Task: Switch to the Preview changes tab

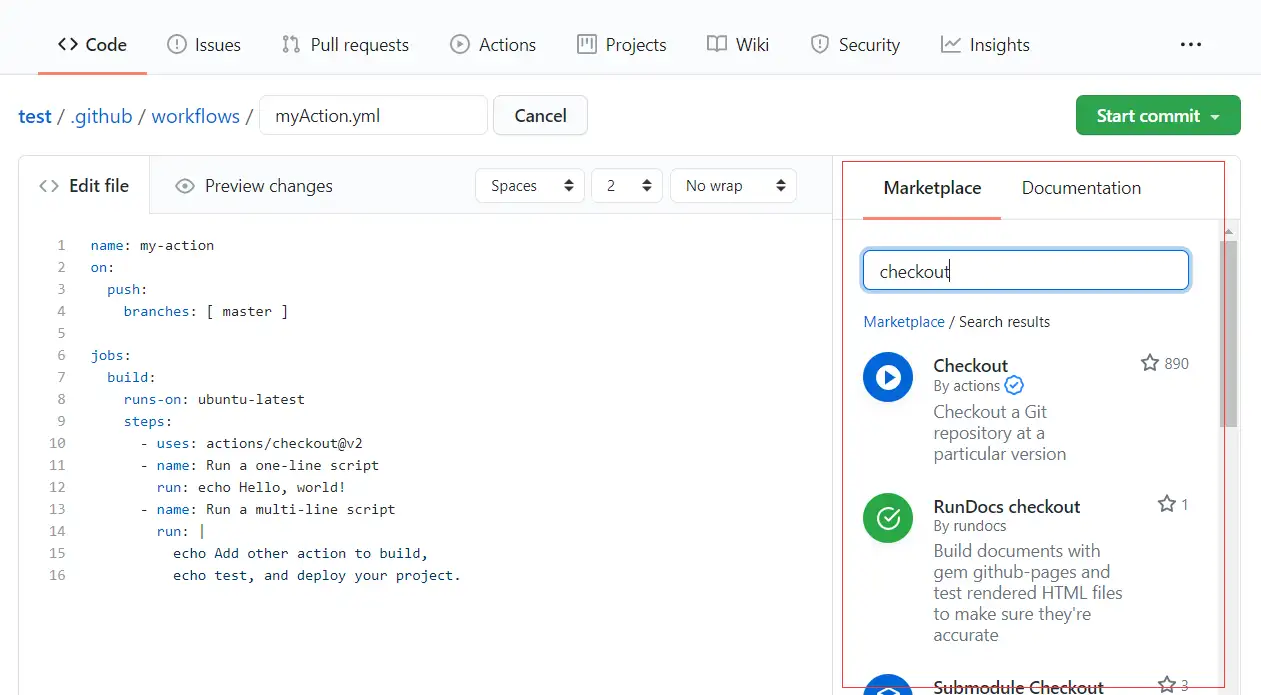Action: click(x=254, y=186)
